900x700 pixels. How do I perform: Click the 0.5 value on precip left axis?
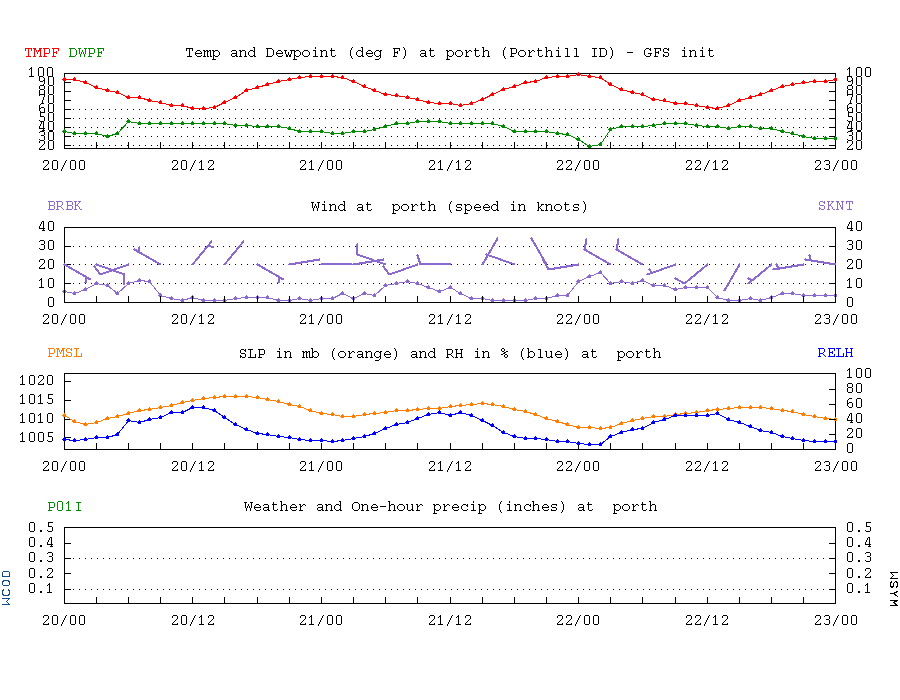coord(41,527)
